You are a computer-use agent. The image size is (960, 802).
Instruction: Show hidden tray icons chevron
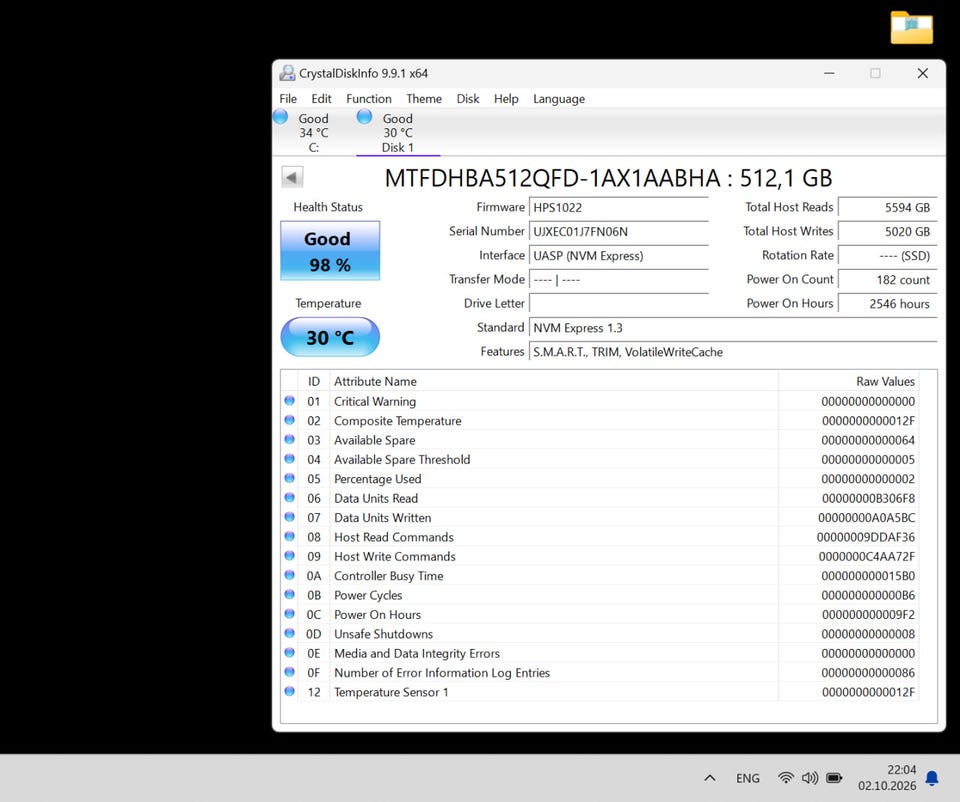[x=710, y=778]
